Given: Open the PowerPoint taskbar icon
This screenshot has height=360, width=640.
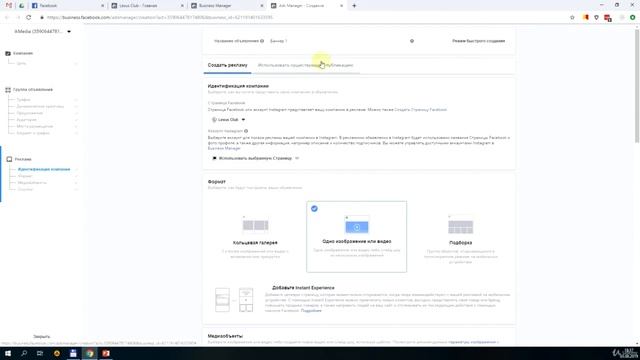Looking at the screenshot, I should click(x=106, y=353).
